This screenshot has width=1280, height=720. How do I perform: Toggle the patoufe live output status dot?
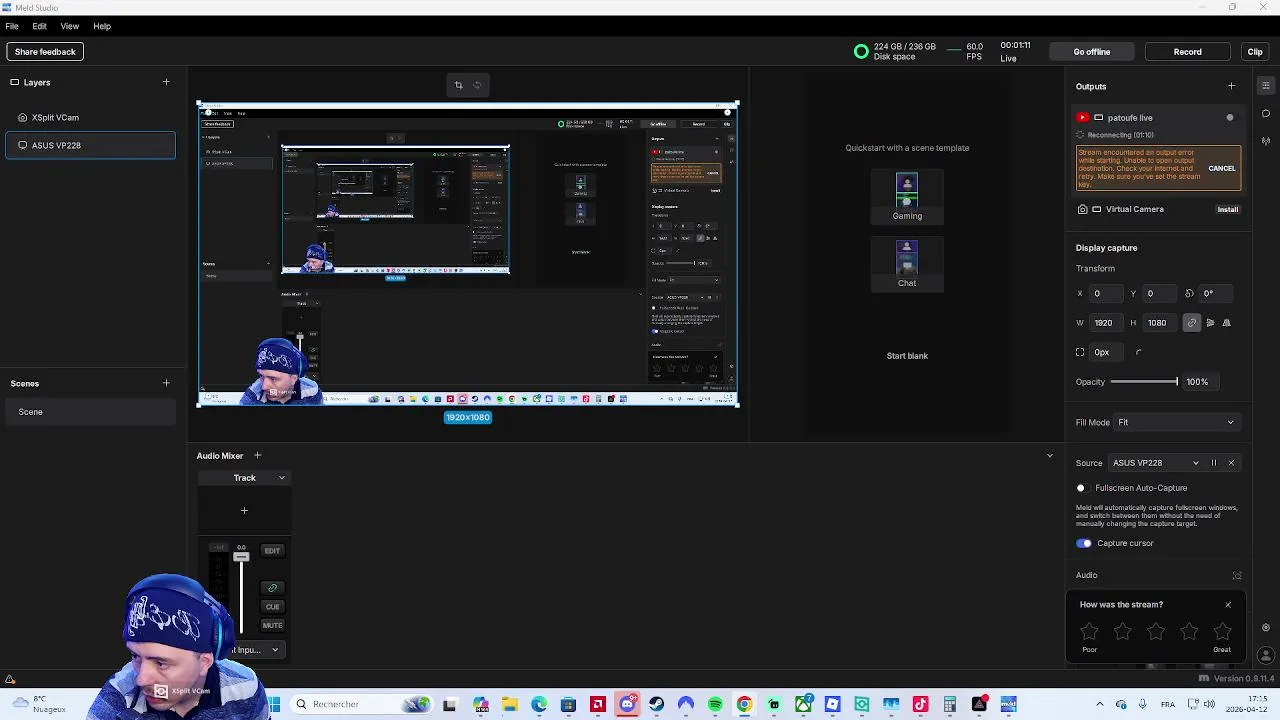point(1230,117)
